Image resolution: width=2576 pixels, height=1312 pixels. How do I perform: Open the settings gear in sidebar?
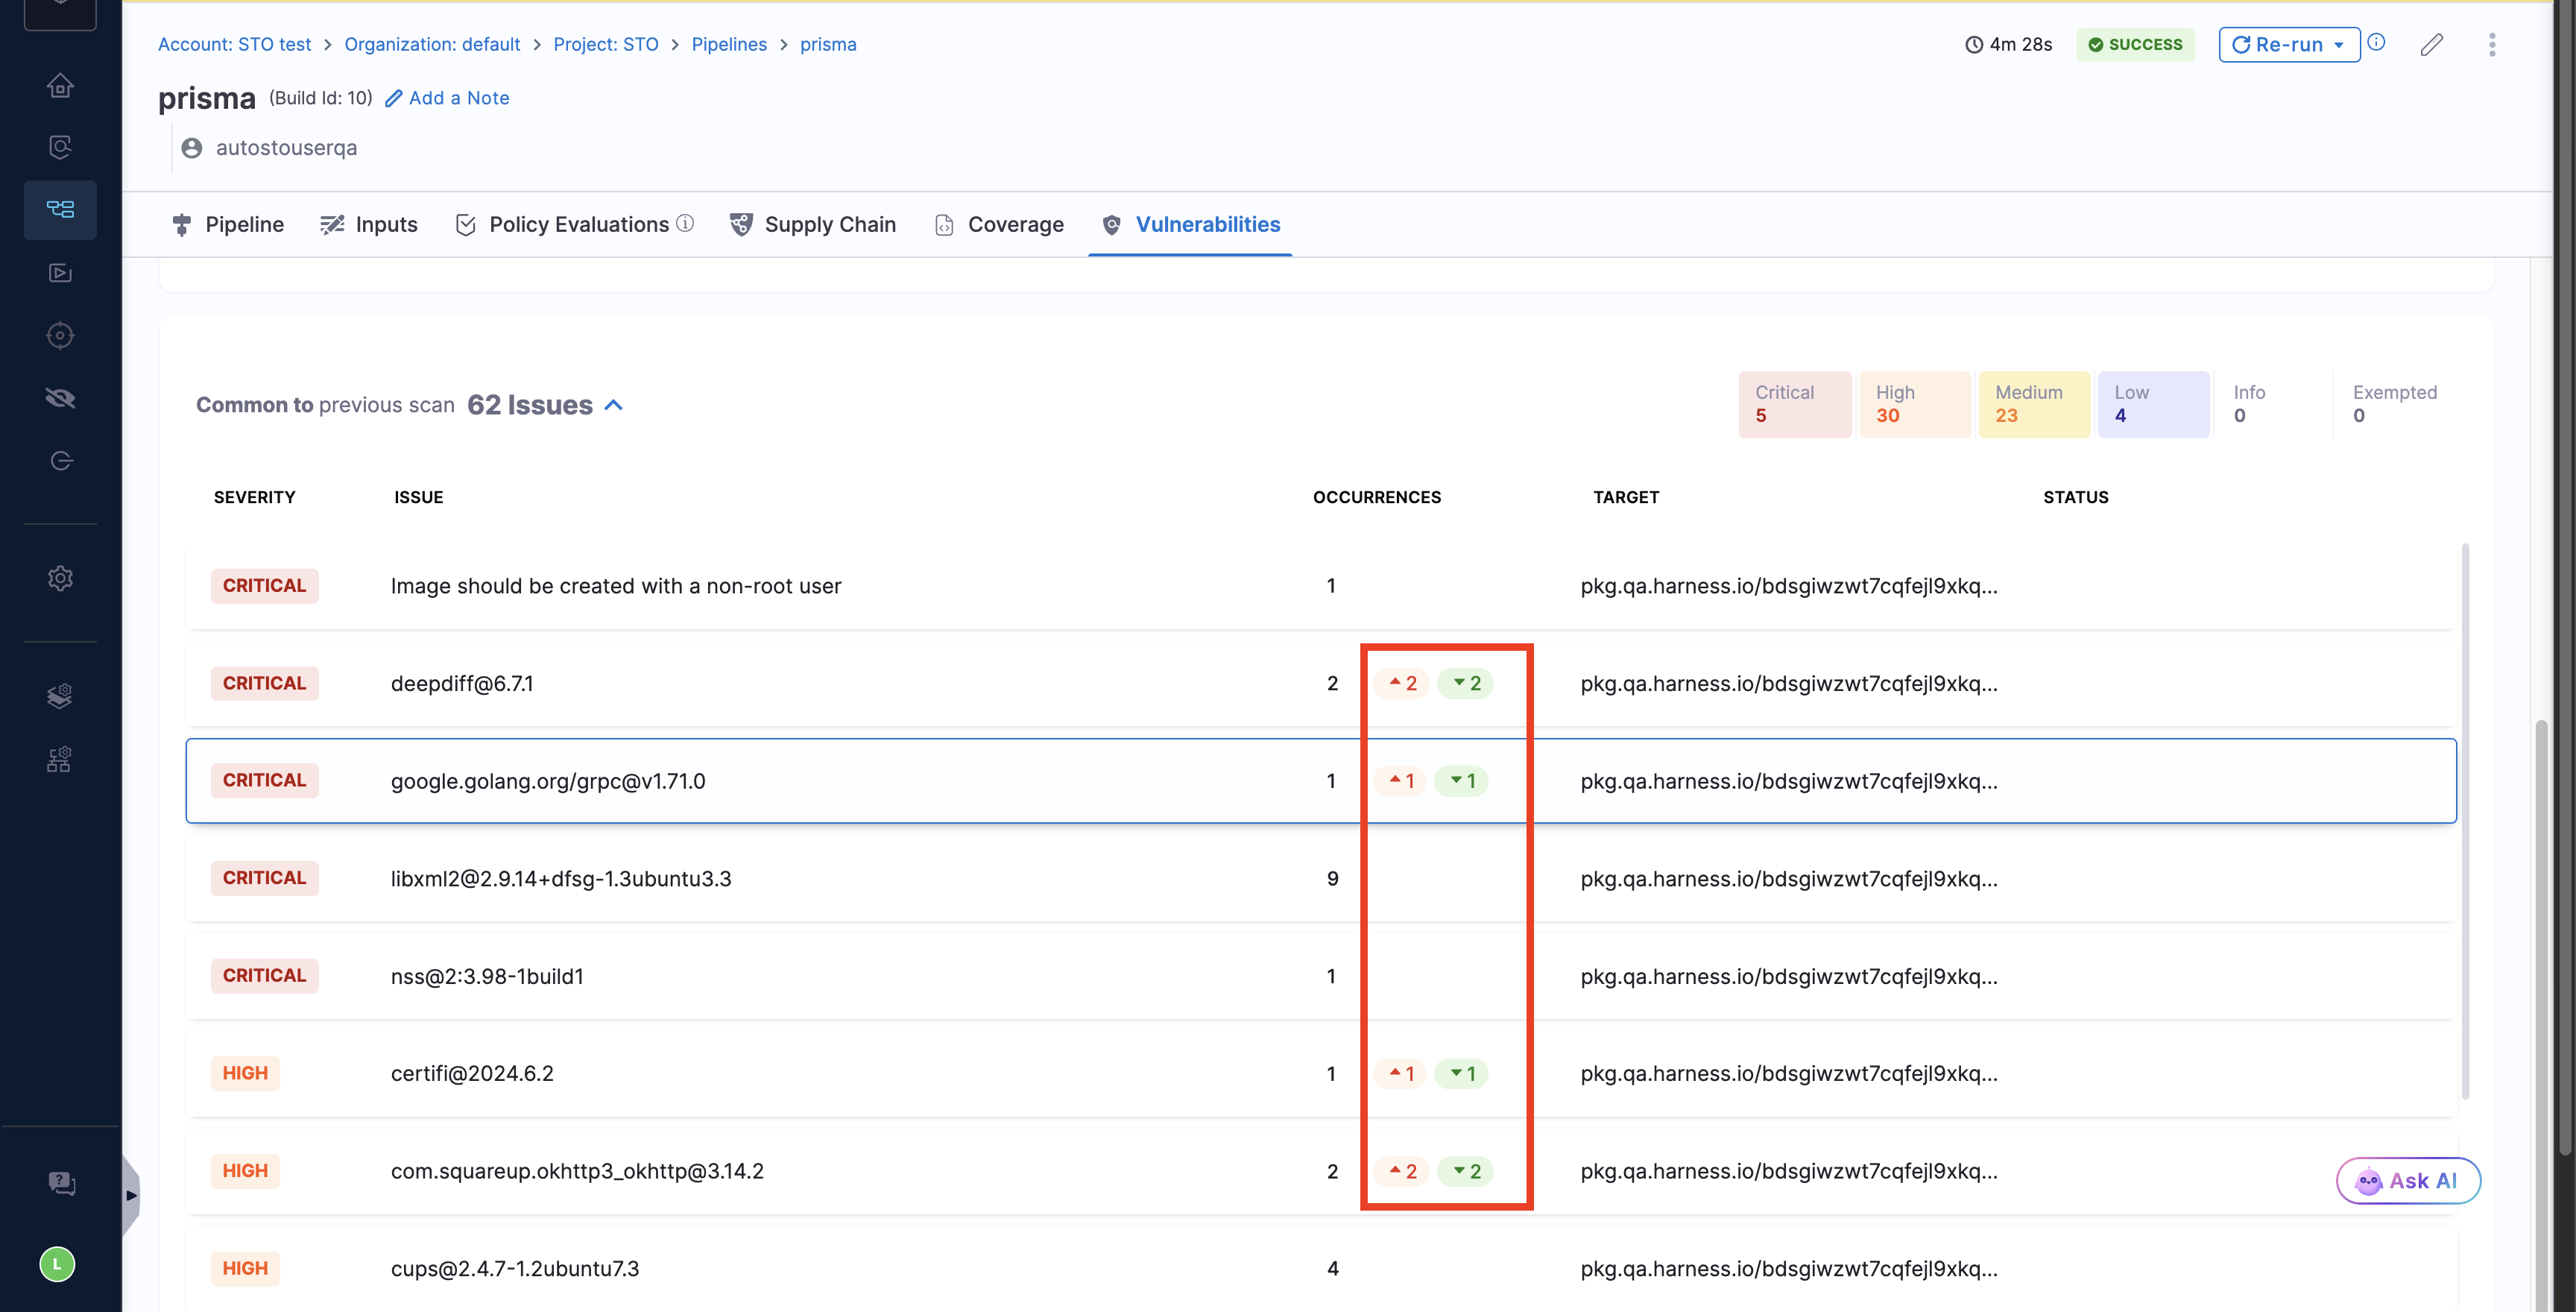60,578
